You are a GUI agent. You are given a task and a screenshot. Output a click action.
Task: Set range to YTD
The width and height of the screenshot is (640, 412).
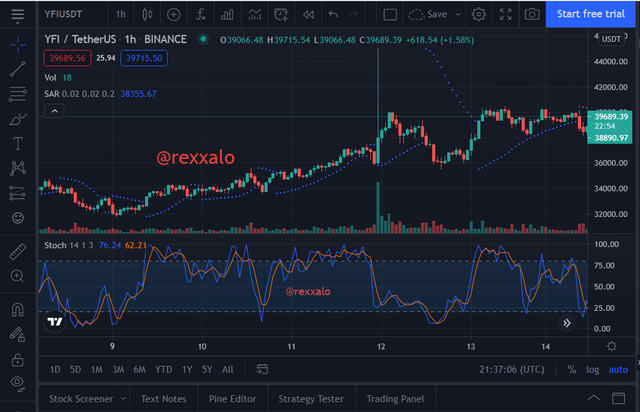pyautogui.click(x=163, y=370)
